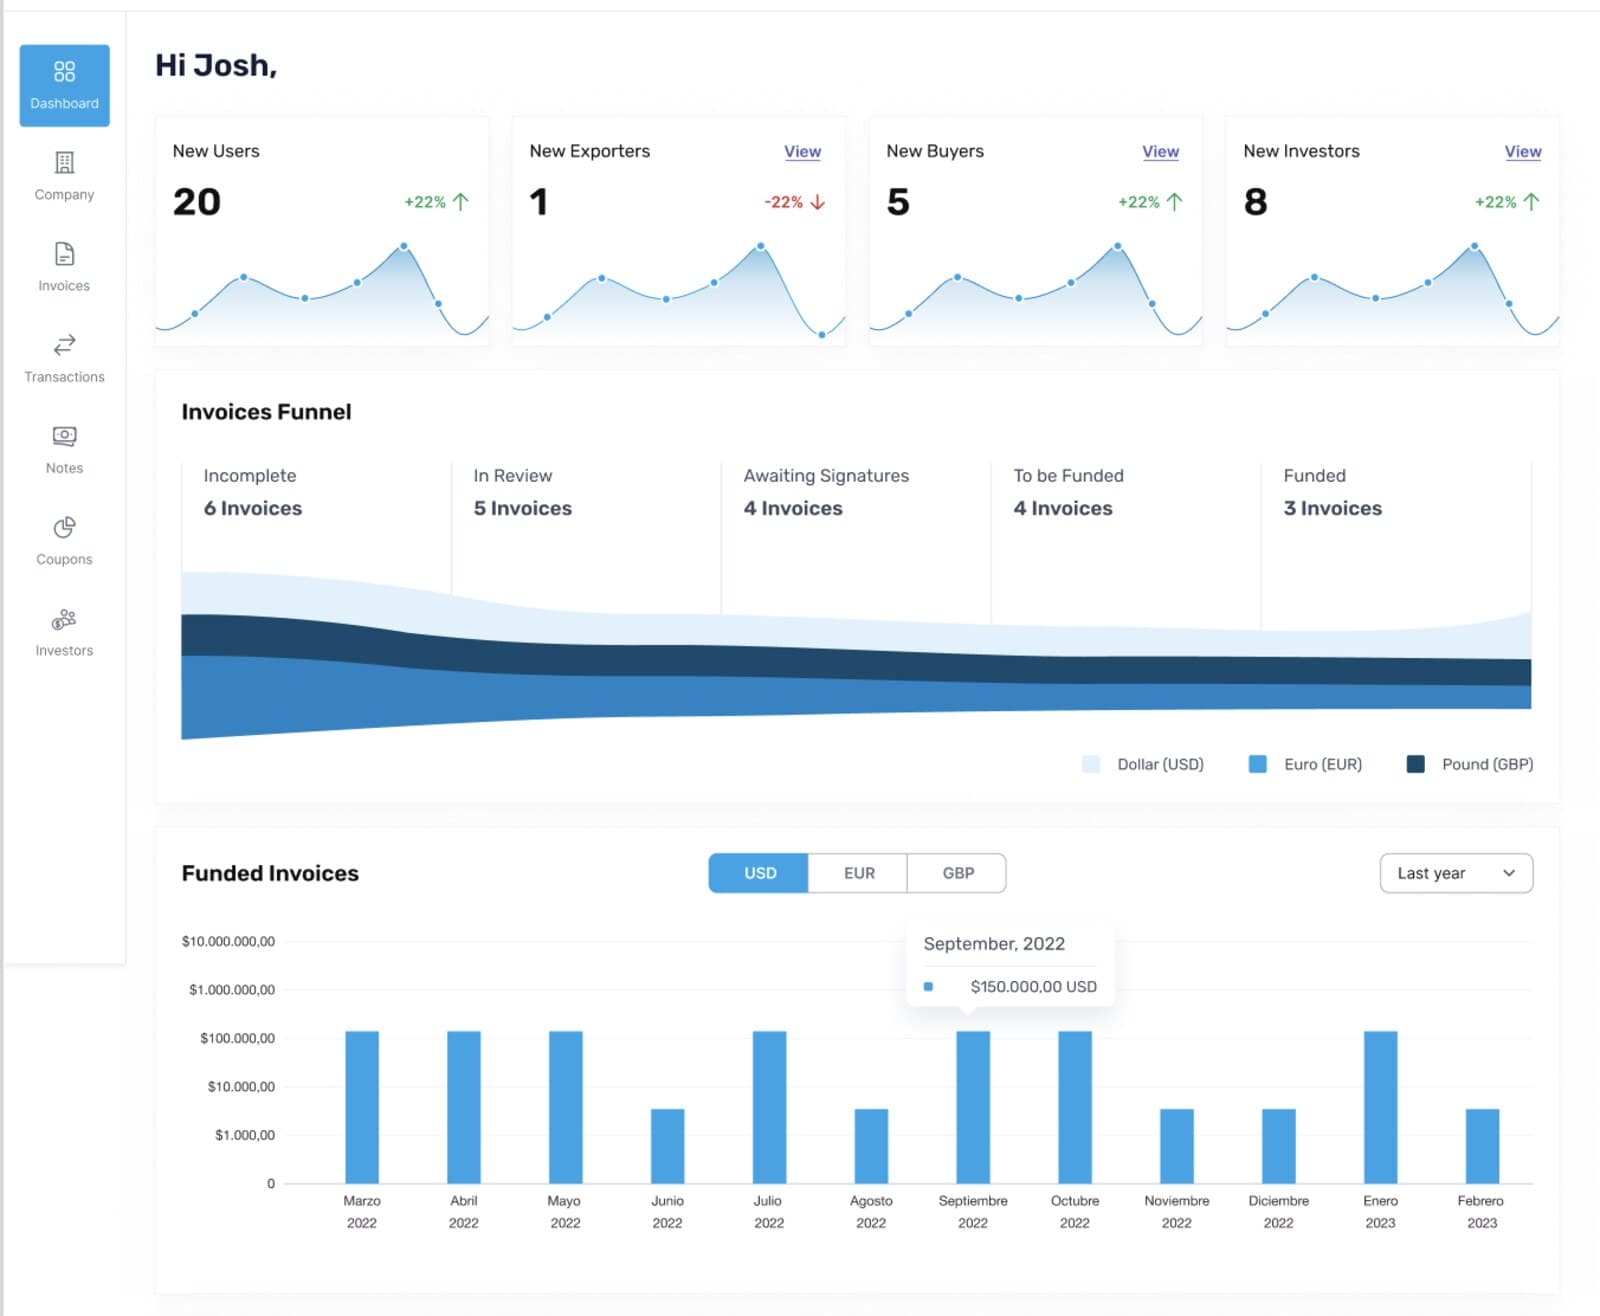
Task: View New Exporters details
Action: point(802,151)
